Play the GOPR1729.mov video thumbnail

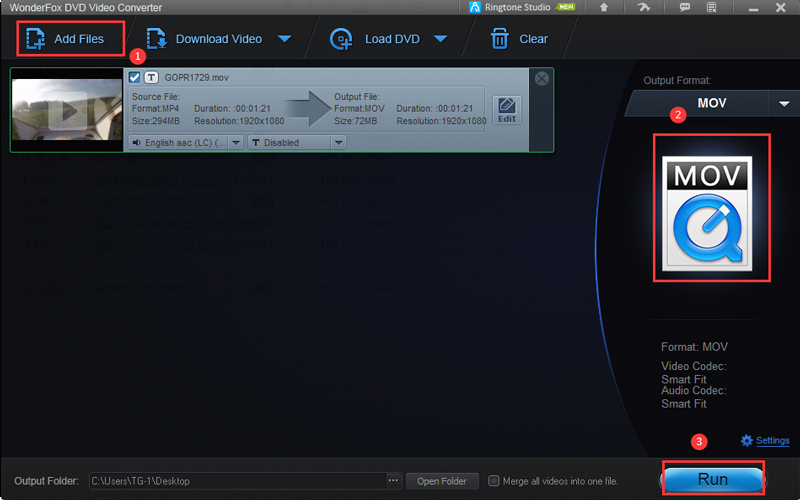point(65,110)
